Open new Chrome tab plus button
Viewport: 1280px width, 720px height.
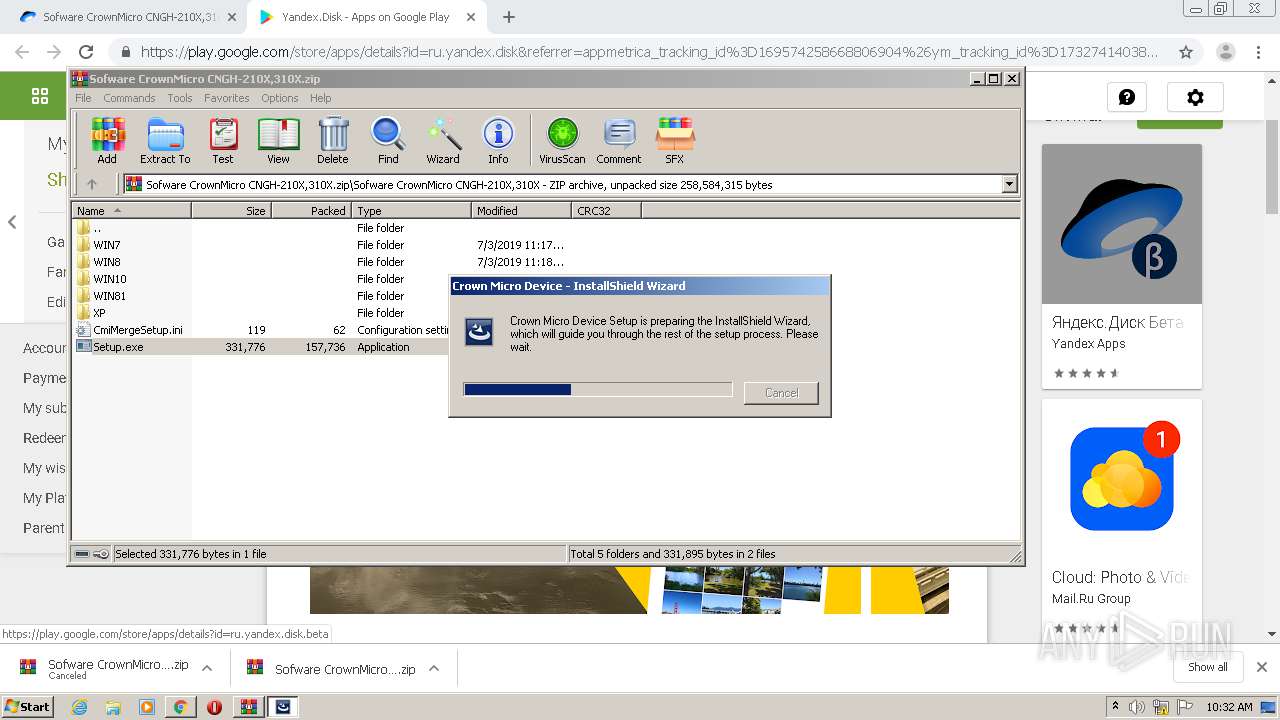[509, 17]
